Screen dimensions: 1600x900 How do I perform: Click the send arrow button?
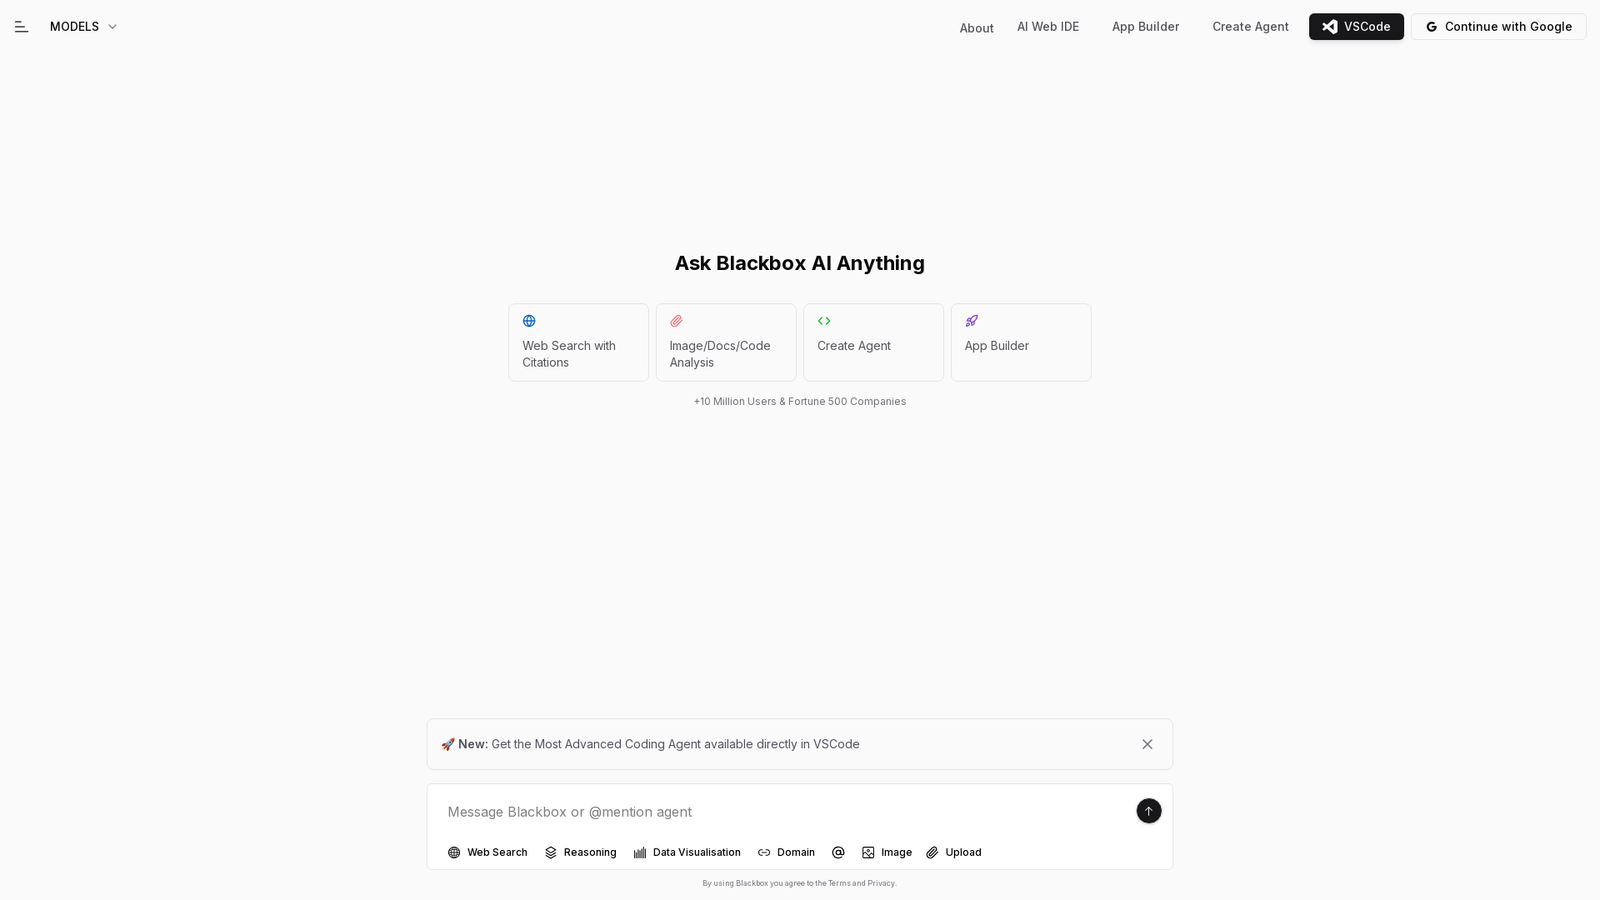coord(1148,811)
